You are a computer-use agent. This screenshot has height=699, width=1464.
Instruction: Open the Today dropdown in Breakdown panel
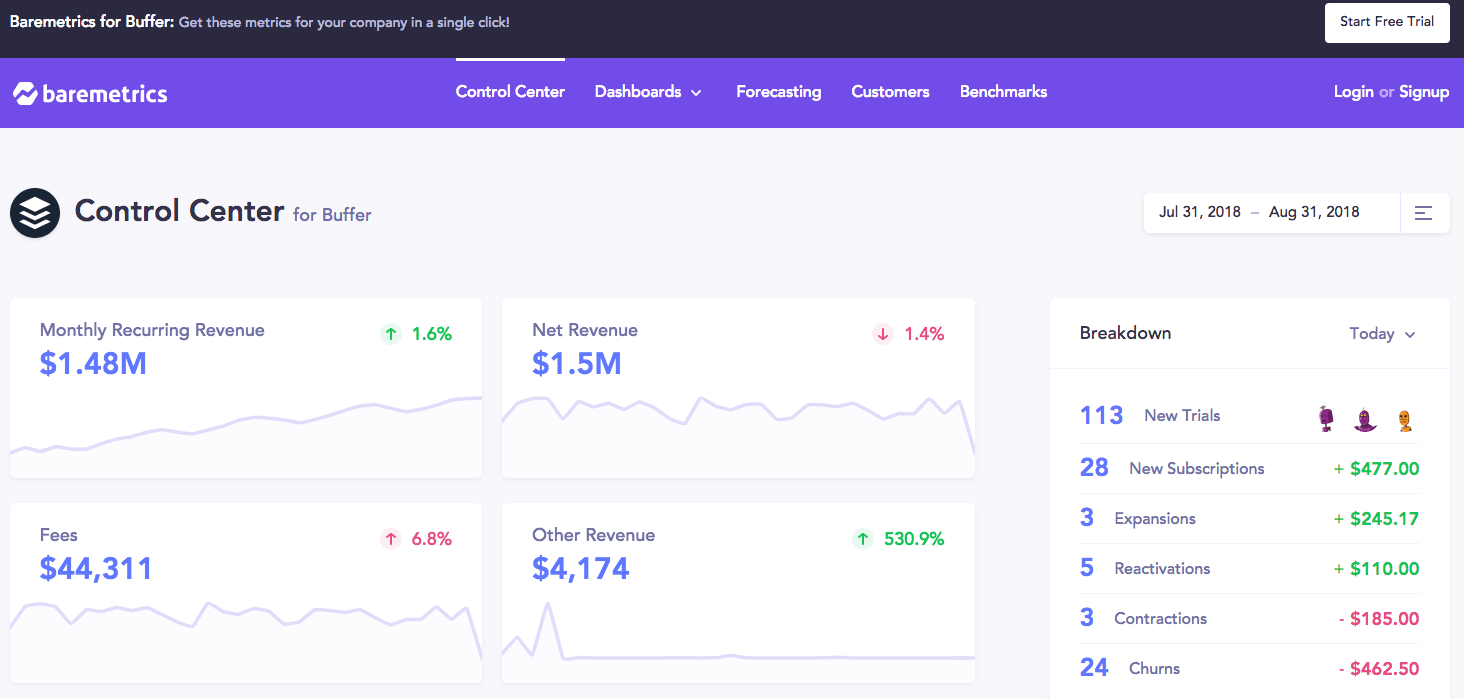[x=1382, y=333]
